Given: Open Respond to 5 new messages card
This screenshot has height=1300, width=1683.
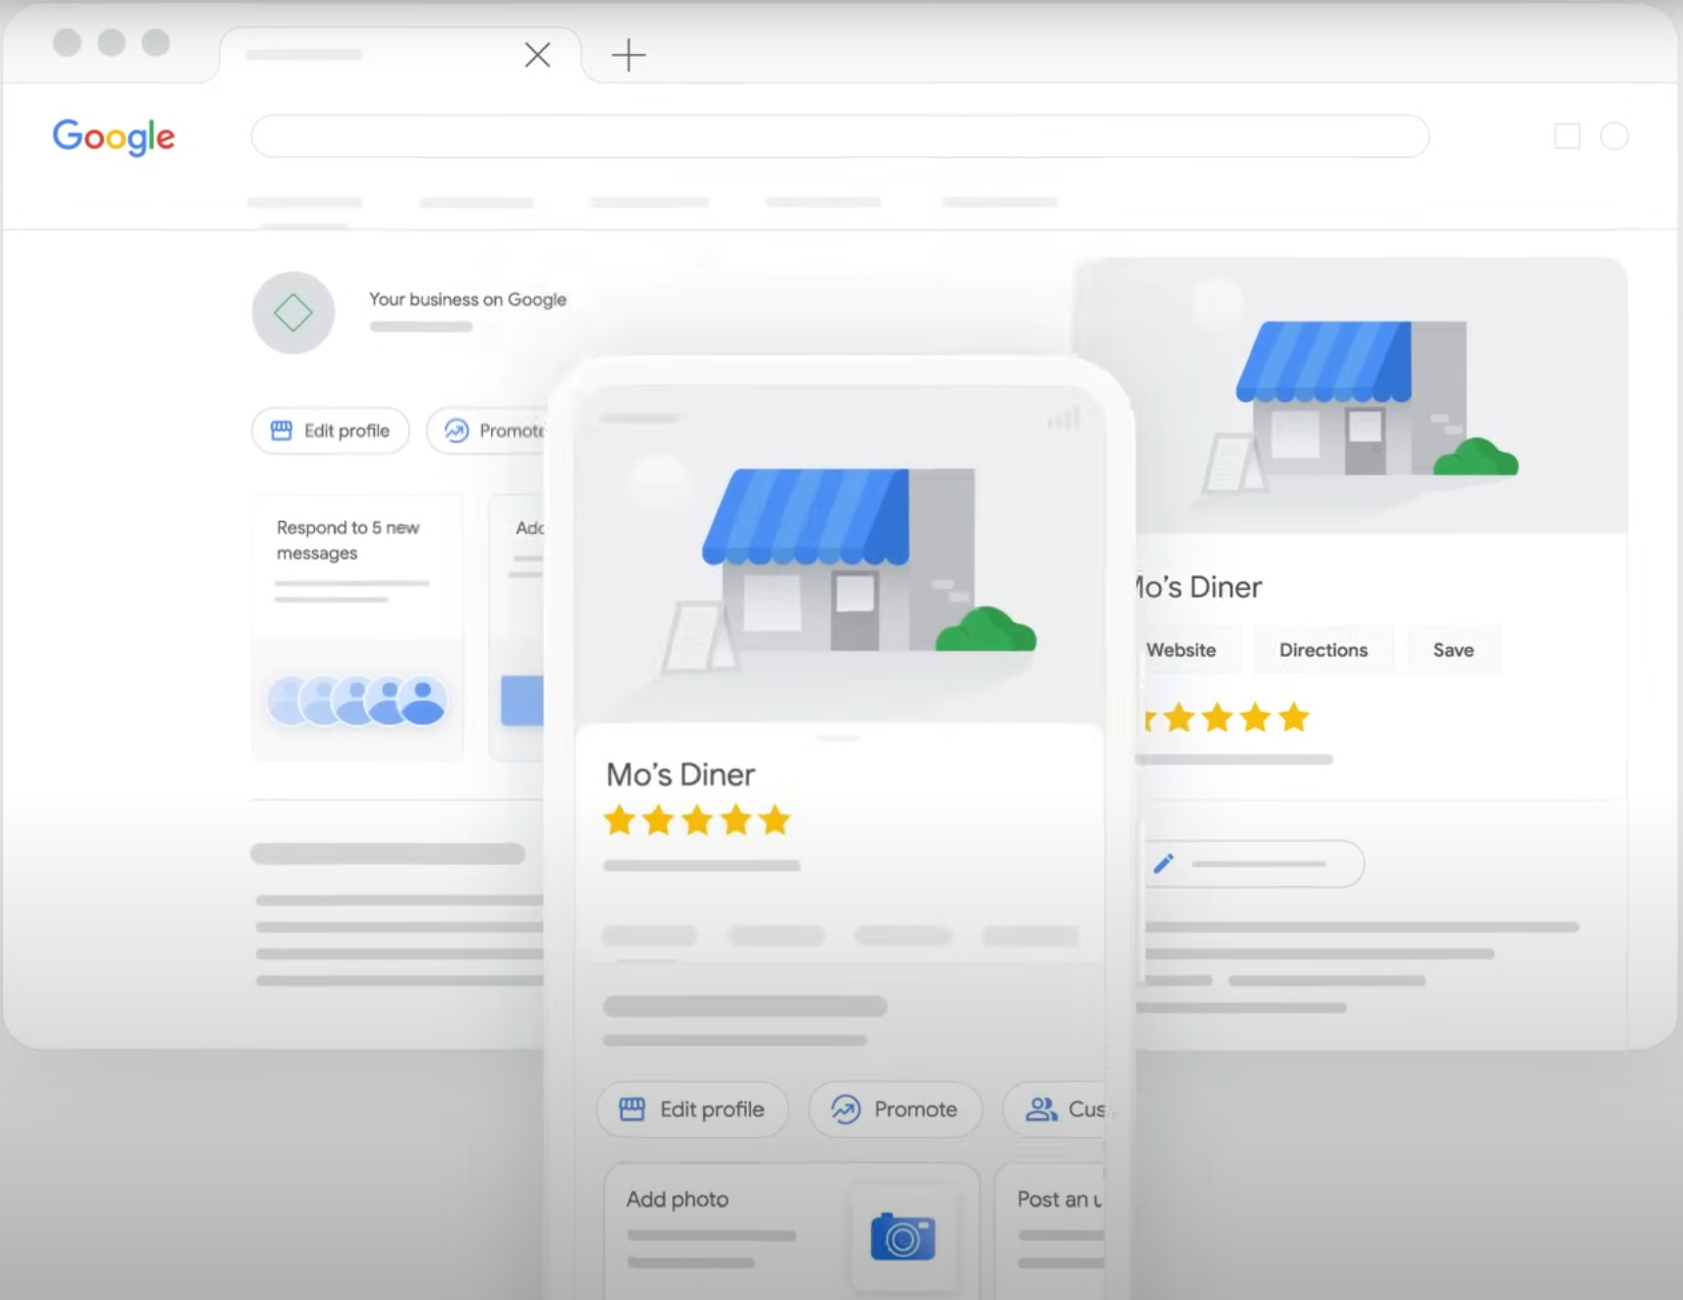Looking at the screenshot, I should pos(357,560).
